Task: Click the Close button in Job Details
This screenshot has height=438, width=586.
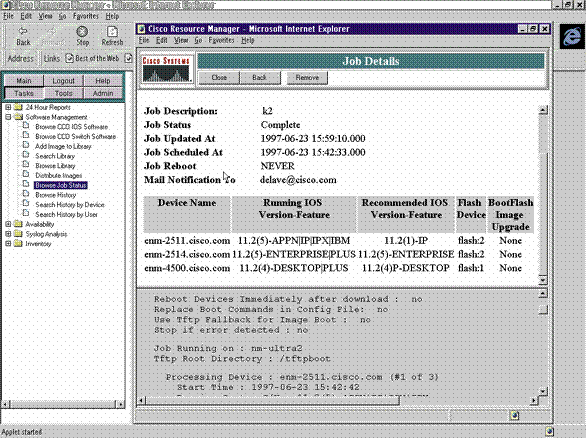Action: [219, 78]
